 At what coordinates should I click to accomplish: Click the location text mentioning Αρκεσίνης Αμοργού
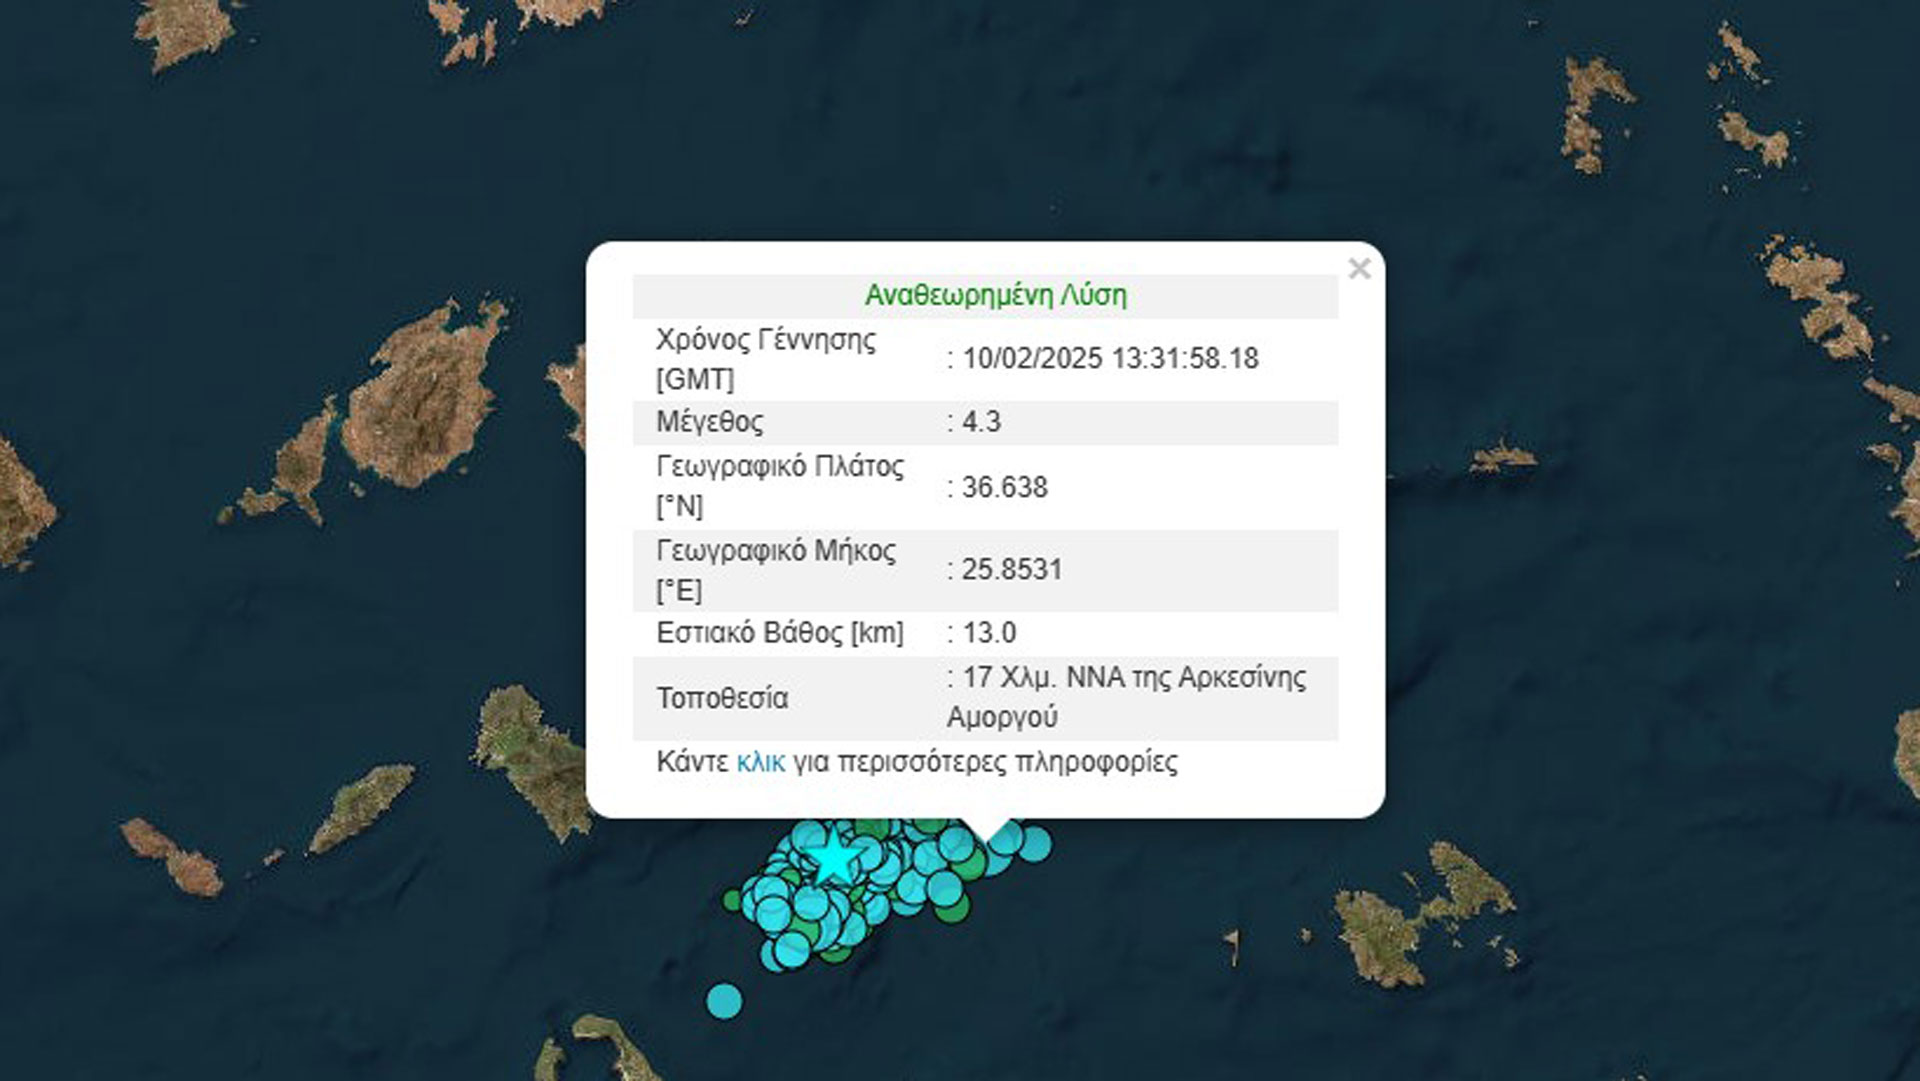coord(1125,697)
